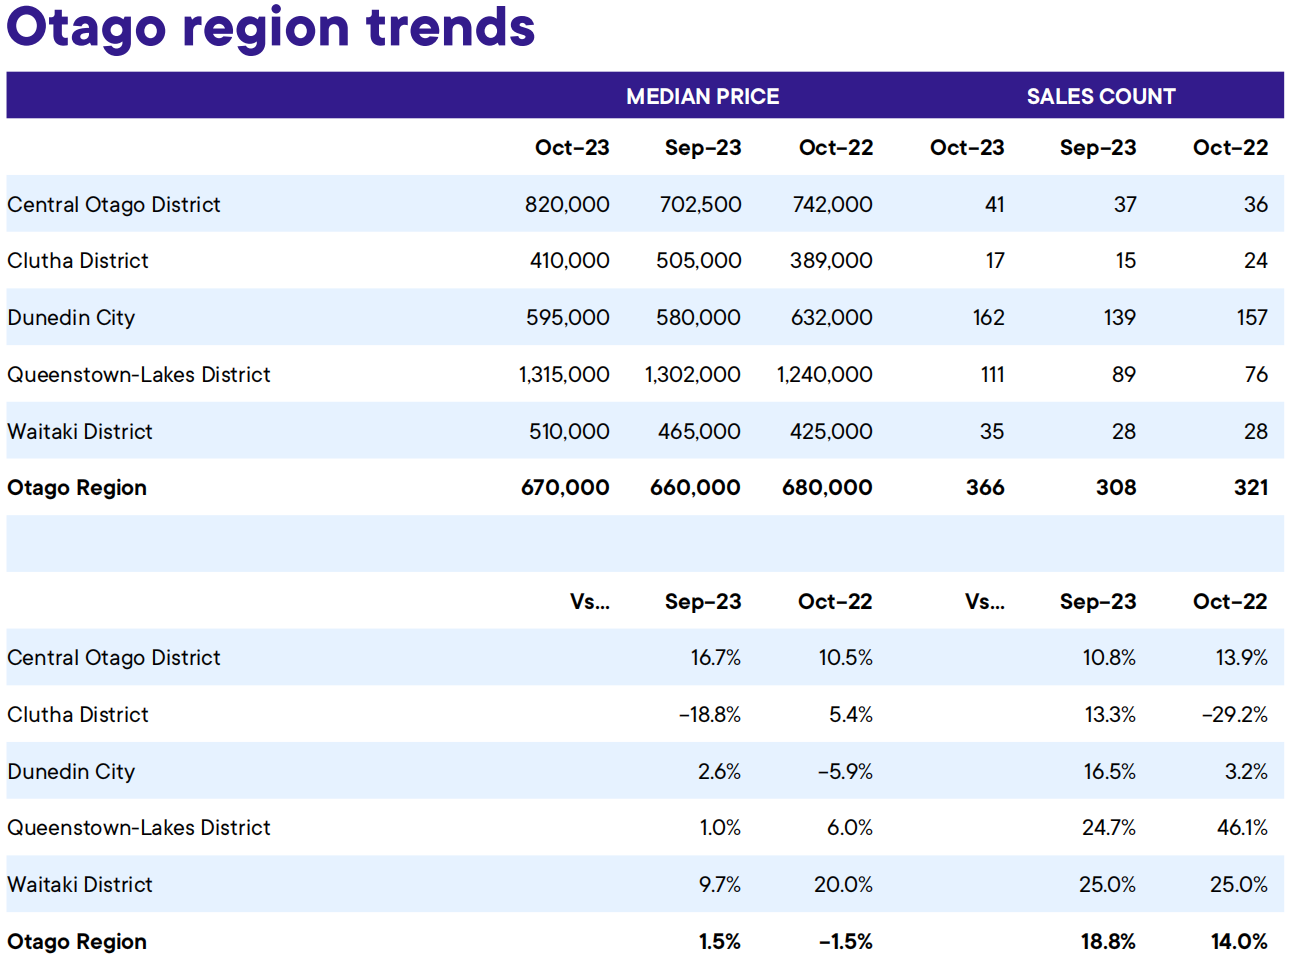The height and width of the screenshot is (966, 1291).
Task: Click Otago Region median price 670,000
Action: click(565, 487)
